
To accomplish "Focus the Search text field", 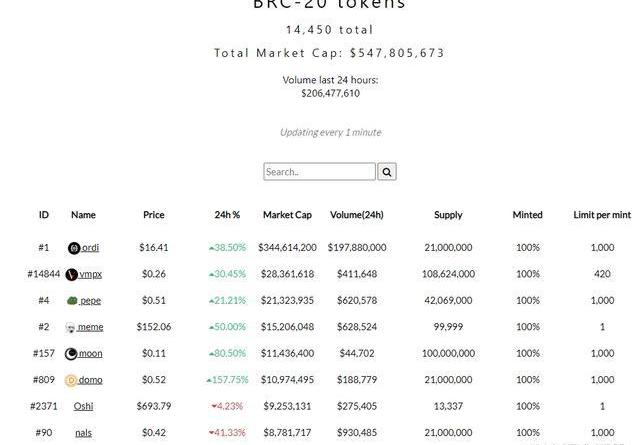I will click(x=319, y=171).
